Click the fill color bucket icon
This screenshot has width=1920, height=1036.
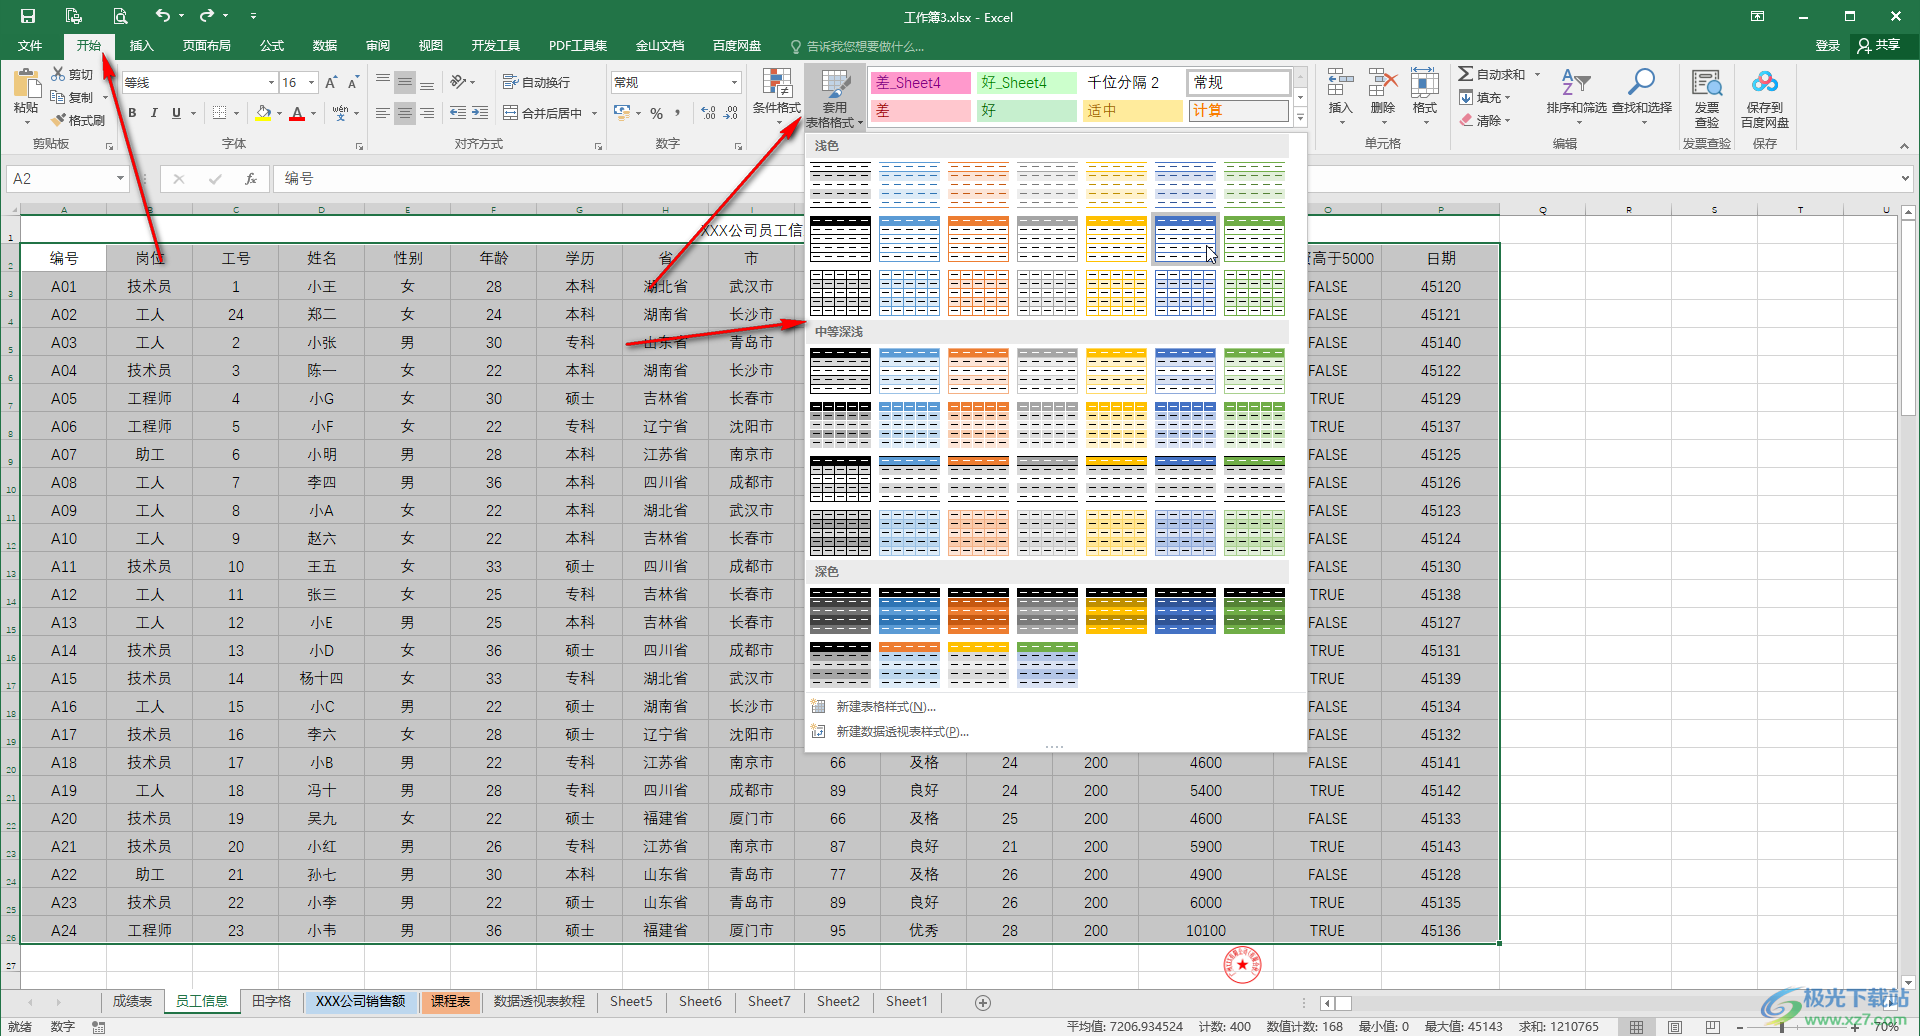[263, 113]
